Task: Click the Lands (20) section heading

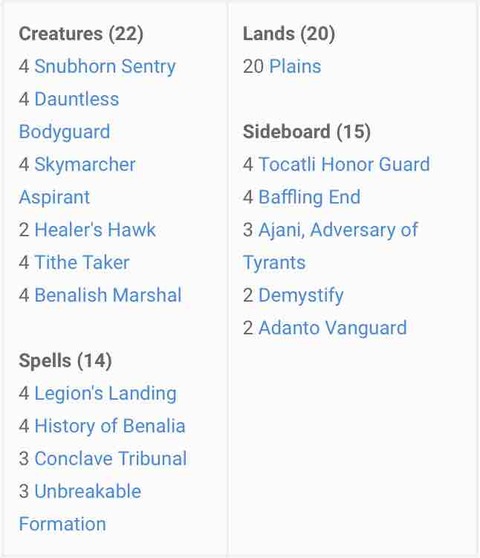Action: [x=289, y=34]
